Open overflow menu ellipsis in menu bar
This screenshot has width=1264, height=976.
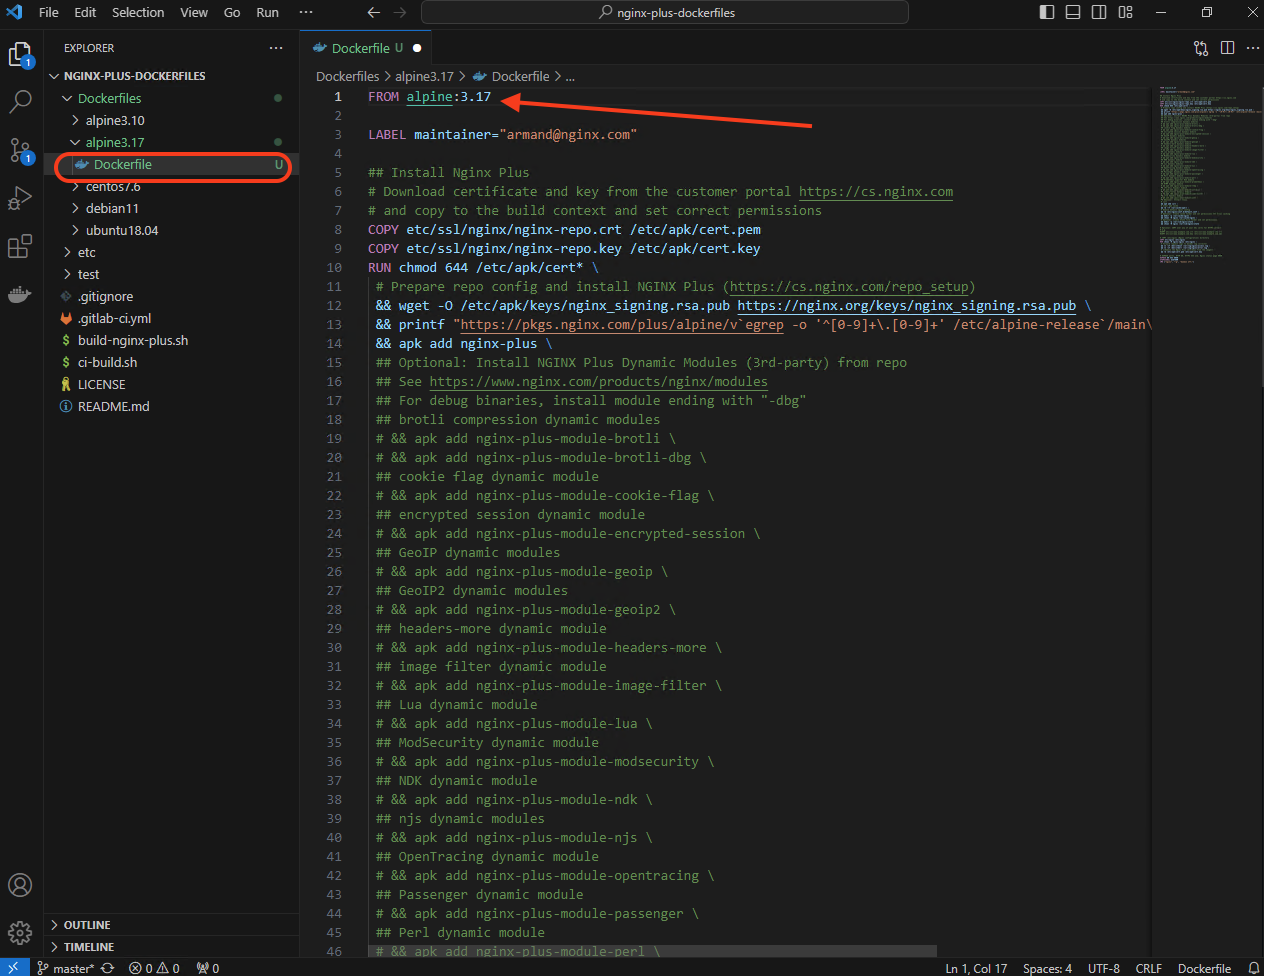306,12
